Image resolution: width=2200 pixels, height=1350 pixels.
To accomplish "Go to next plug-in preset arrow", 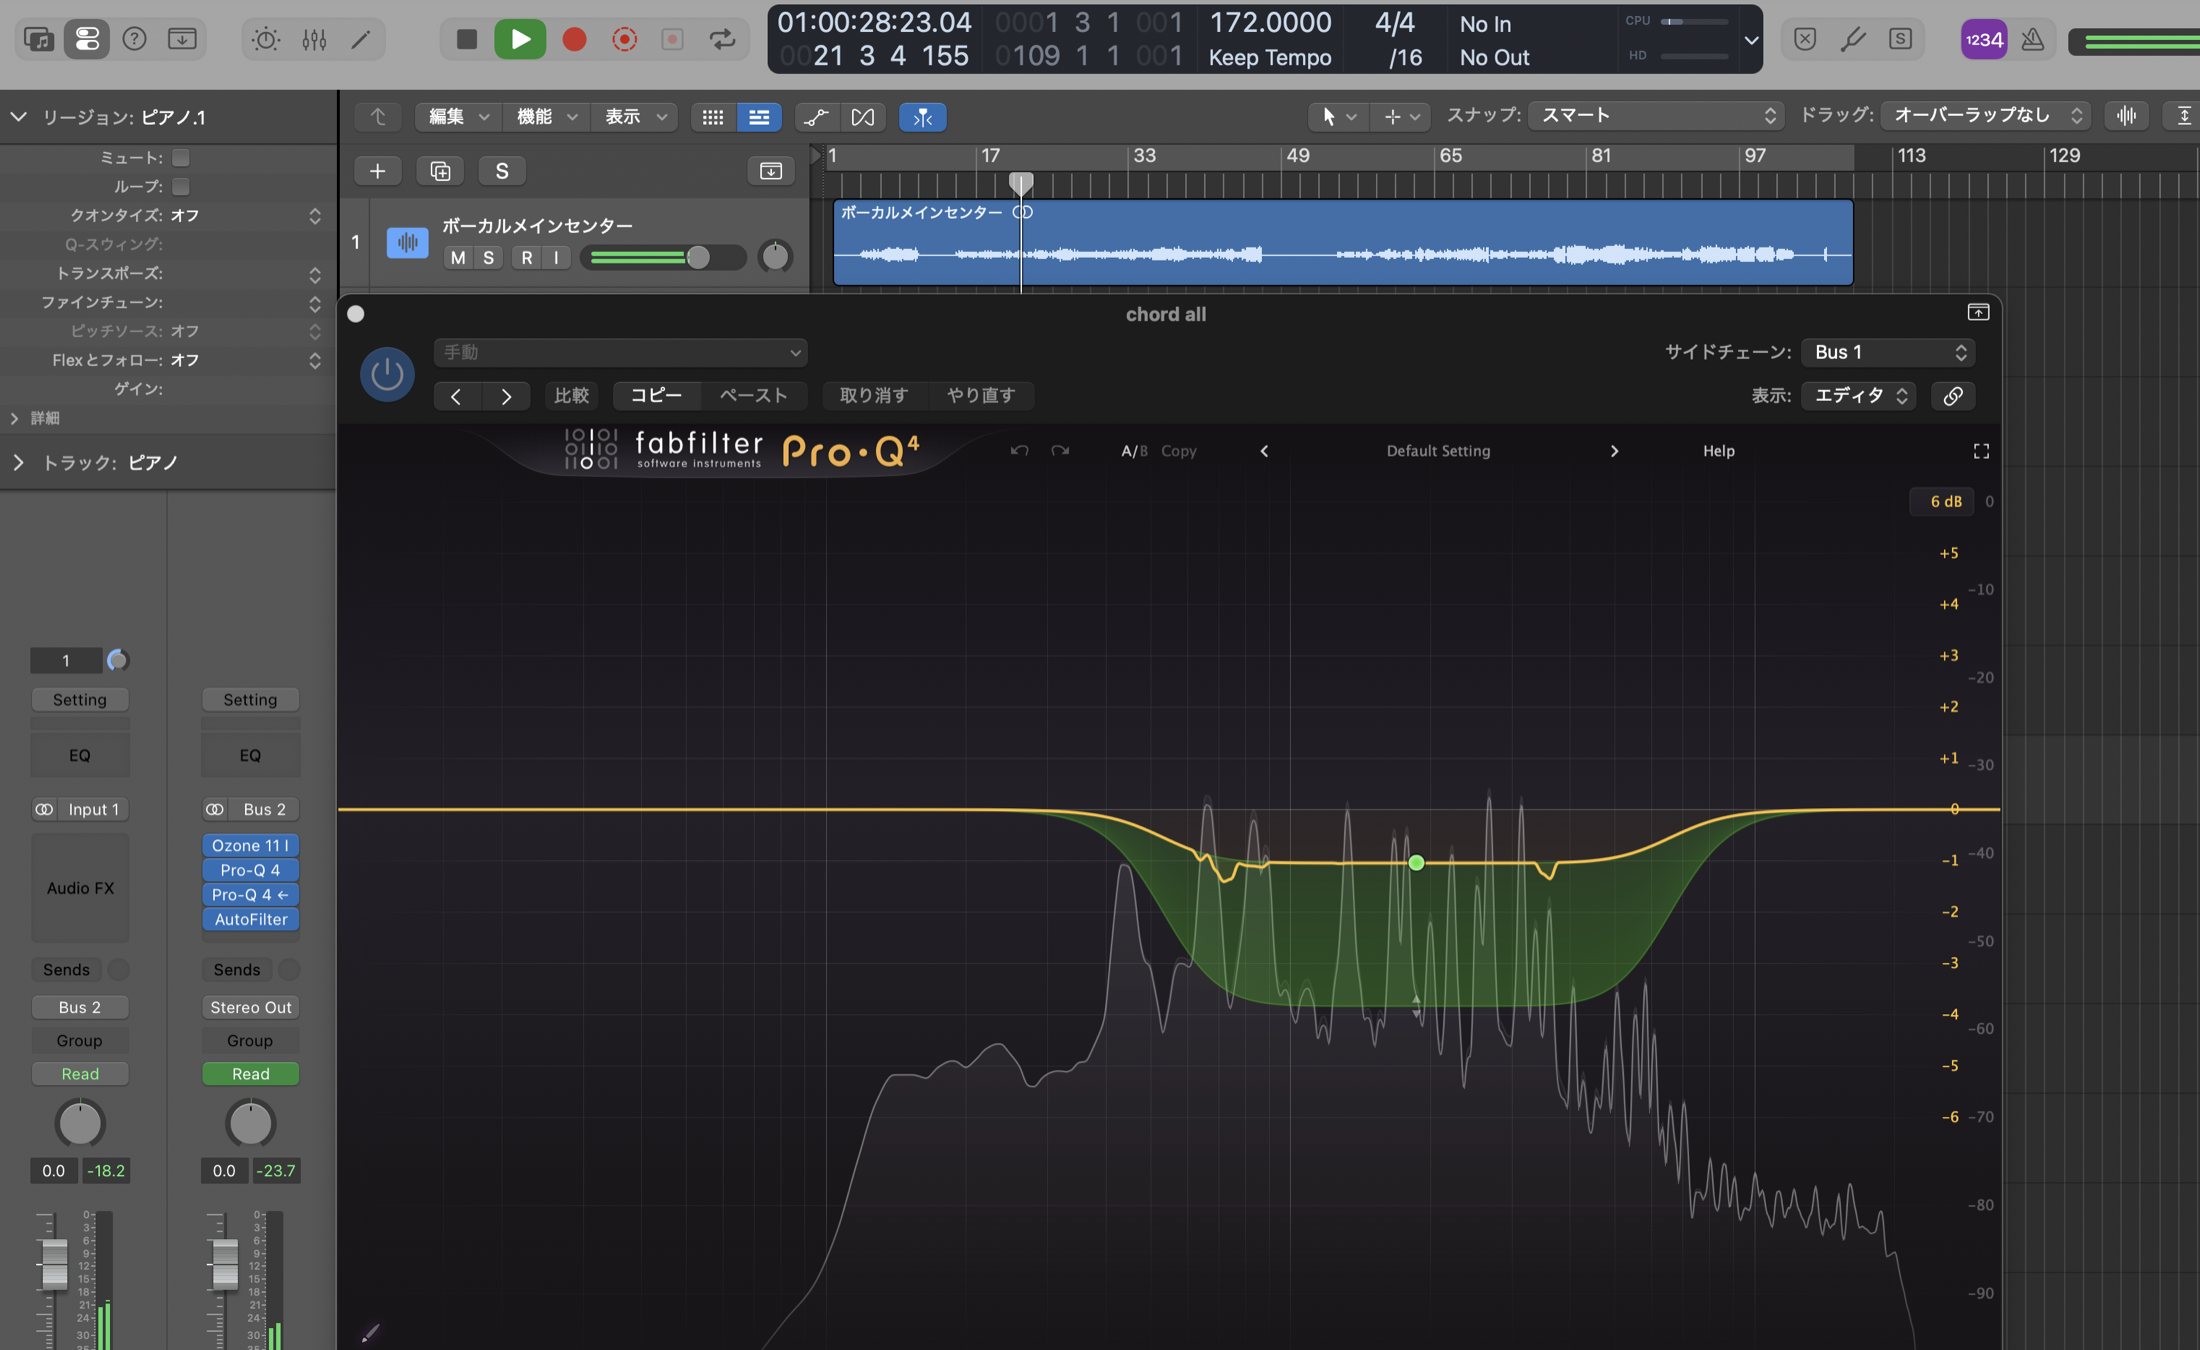I will [x=506, y=396].
